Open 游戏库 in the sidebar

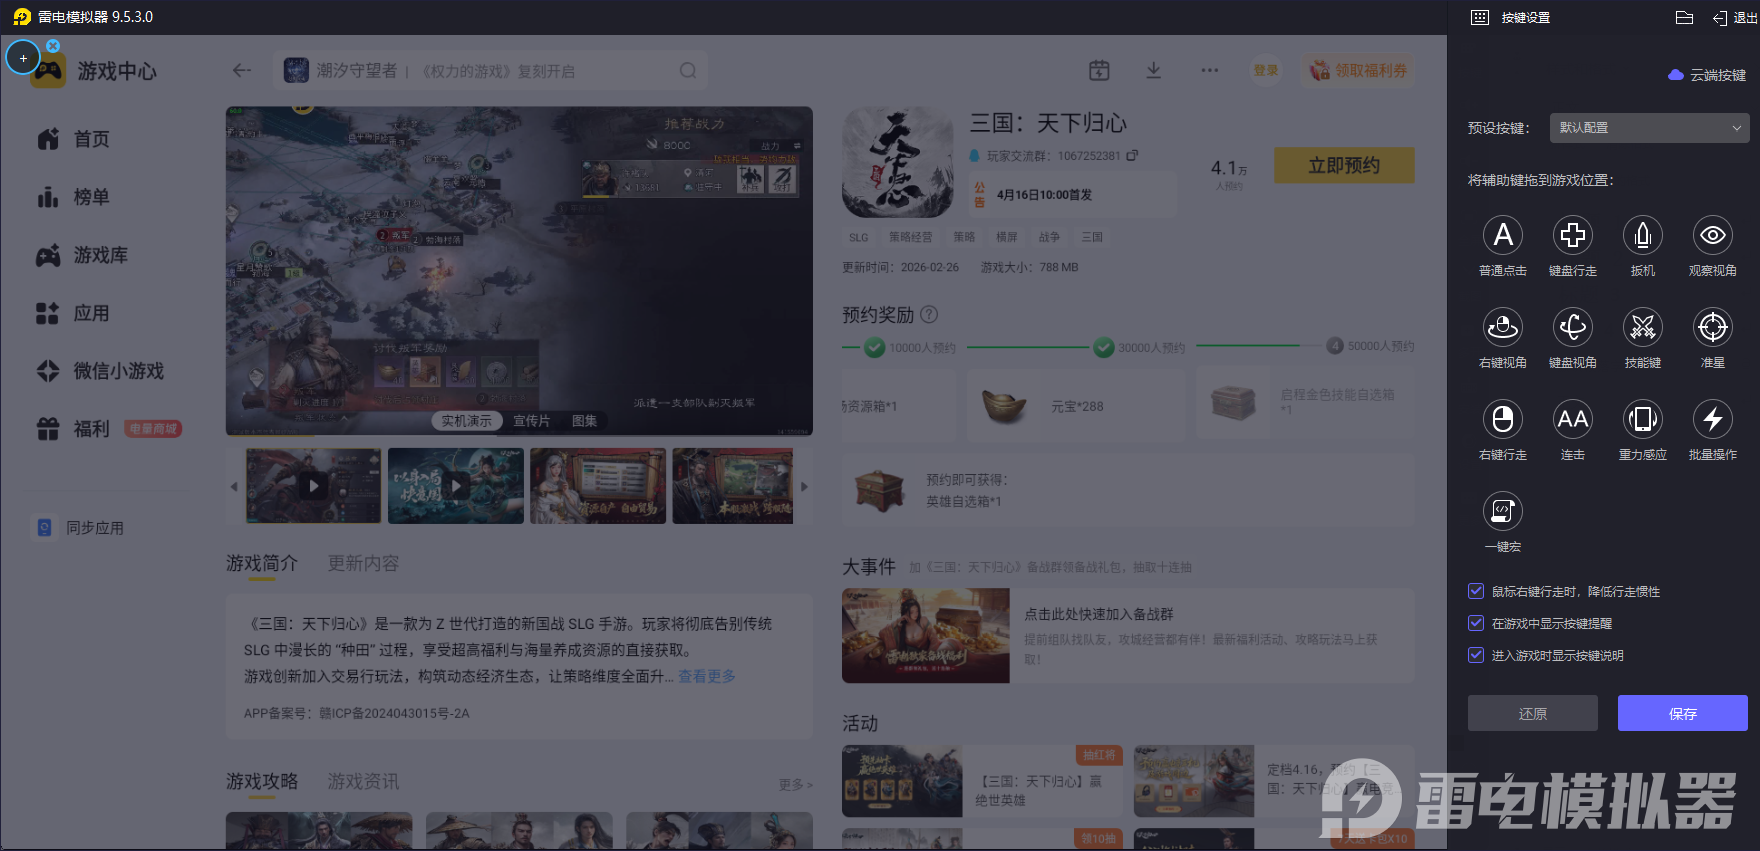[82, 255]
